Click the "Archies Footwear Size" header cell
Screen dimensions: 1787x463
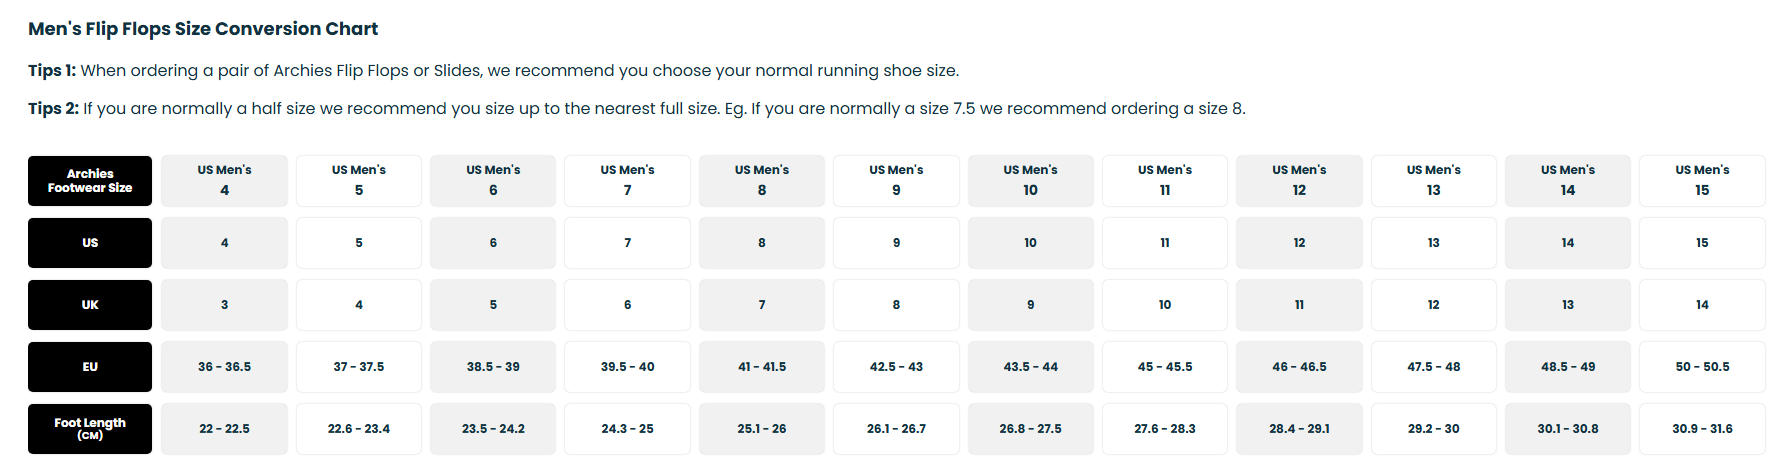90,181
